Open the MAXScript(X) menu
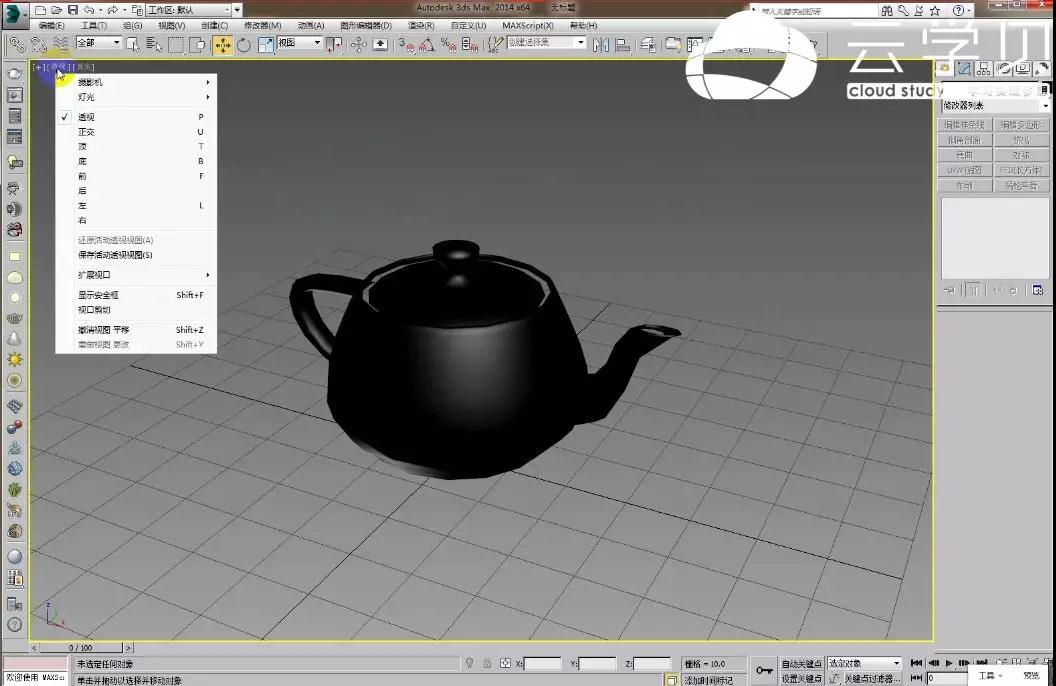 pos(528,26)
